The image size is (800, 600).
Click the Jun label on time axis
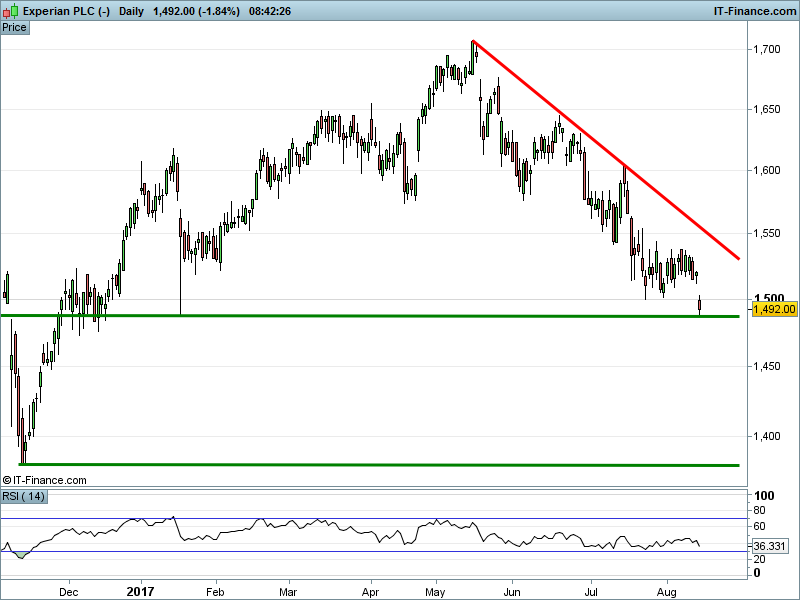(512, 592)
